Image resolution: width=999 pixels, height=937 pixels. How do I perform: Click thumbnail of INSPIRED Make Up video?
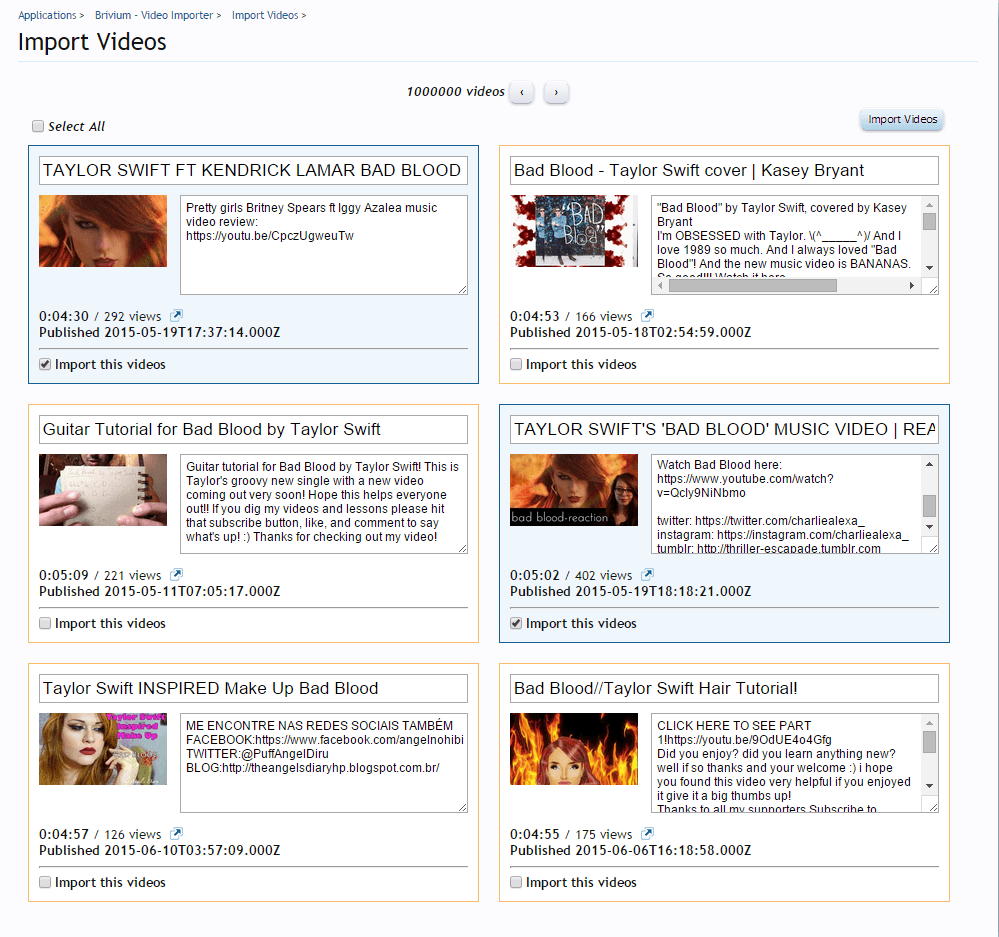point(103,749)
